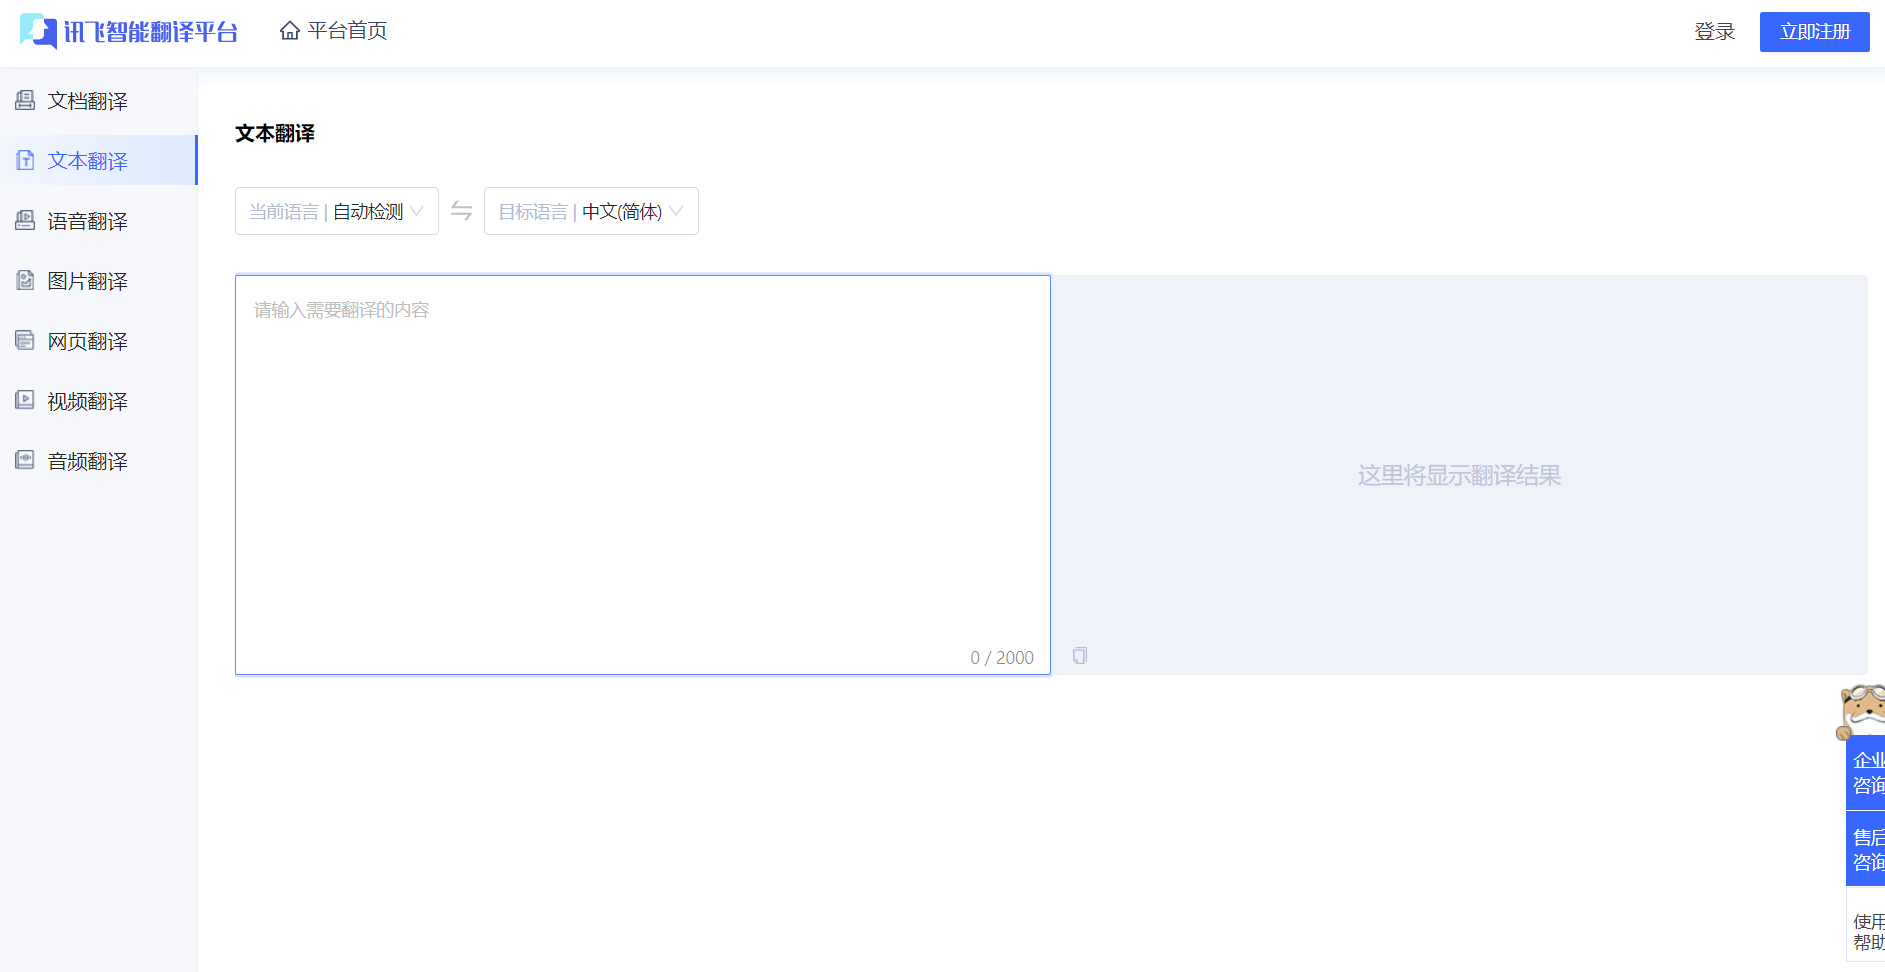This screenshot has width=1885, height=972.
Task: Go to 平台首页 in the header
Action: click(334, 31)
